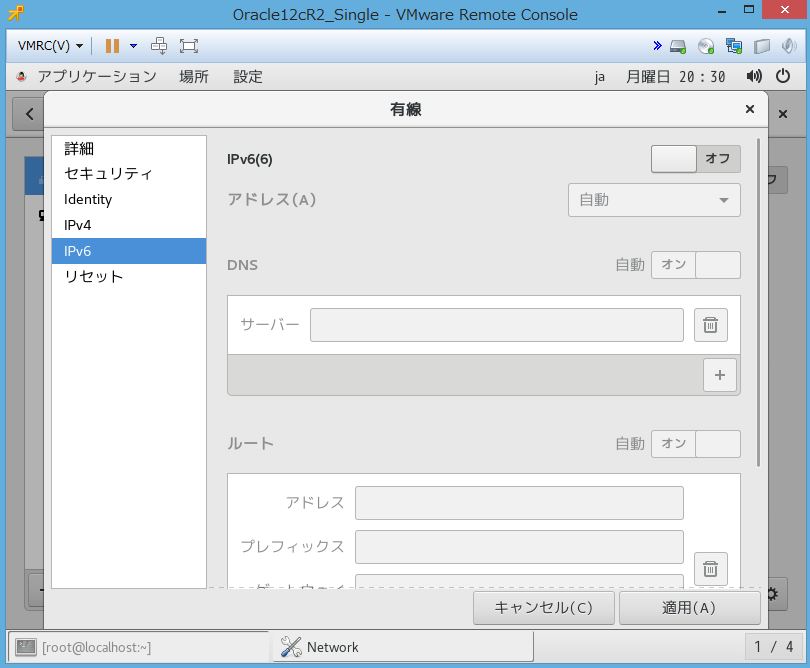
Task: Switch to Network task in taskbar
Action: [403, 647]
